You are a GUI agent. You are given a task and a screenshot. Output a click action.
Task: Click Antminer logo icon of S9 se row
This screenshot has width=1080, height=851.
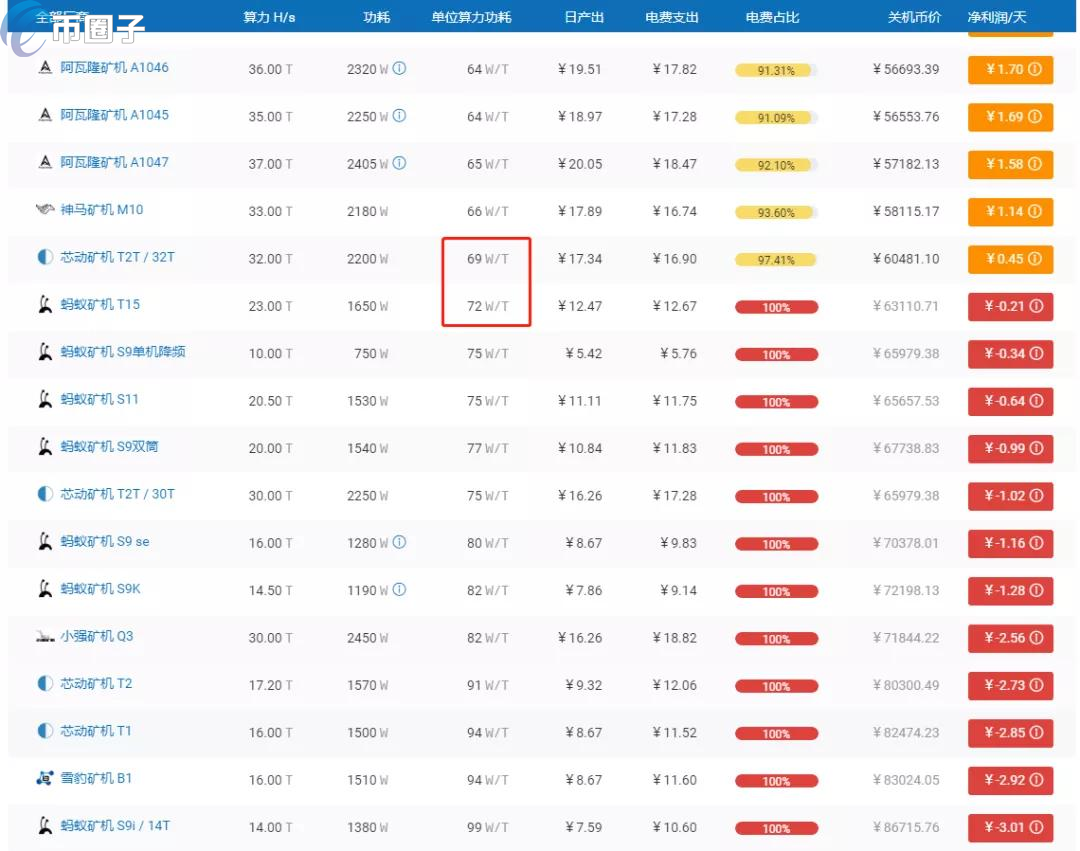tap(45, 541)
